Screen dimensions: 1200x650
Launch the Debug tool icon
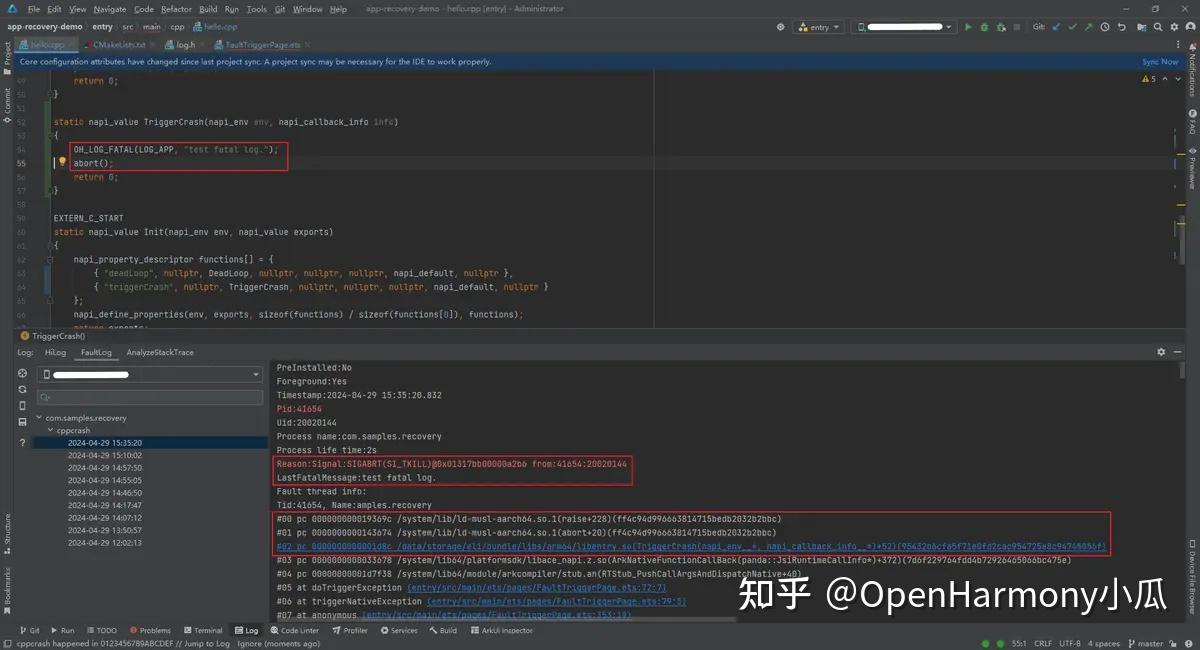pyautogui.click(x=984, y=27)
